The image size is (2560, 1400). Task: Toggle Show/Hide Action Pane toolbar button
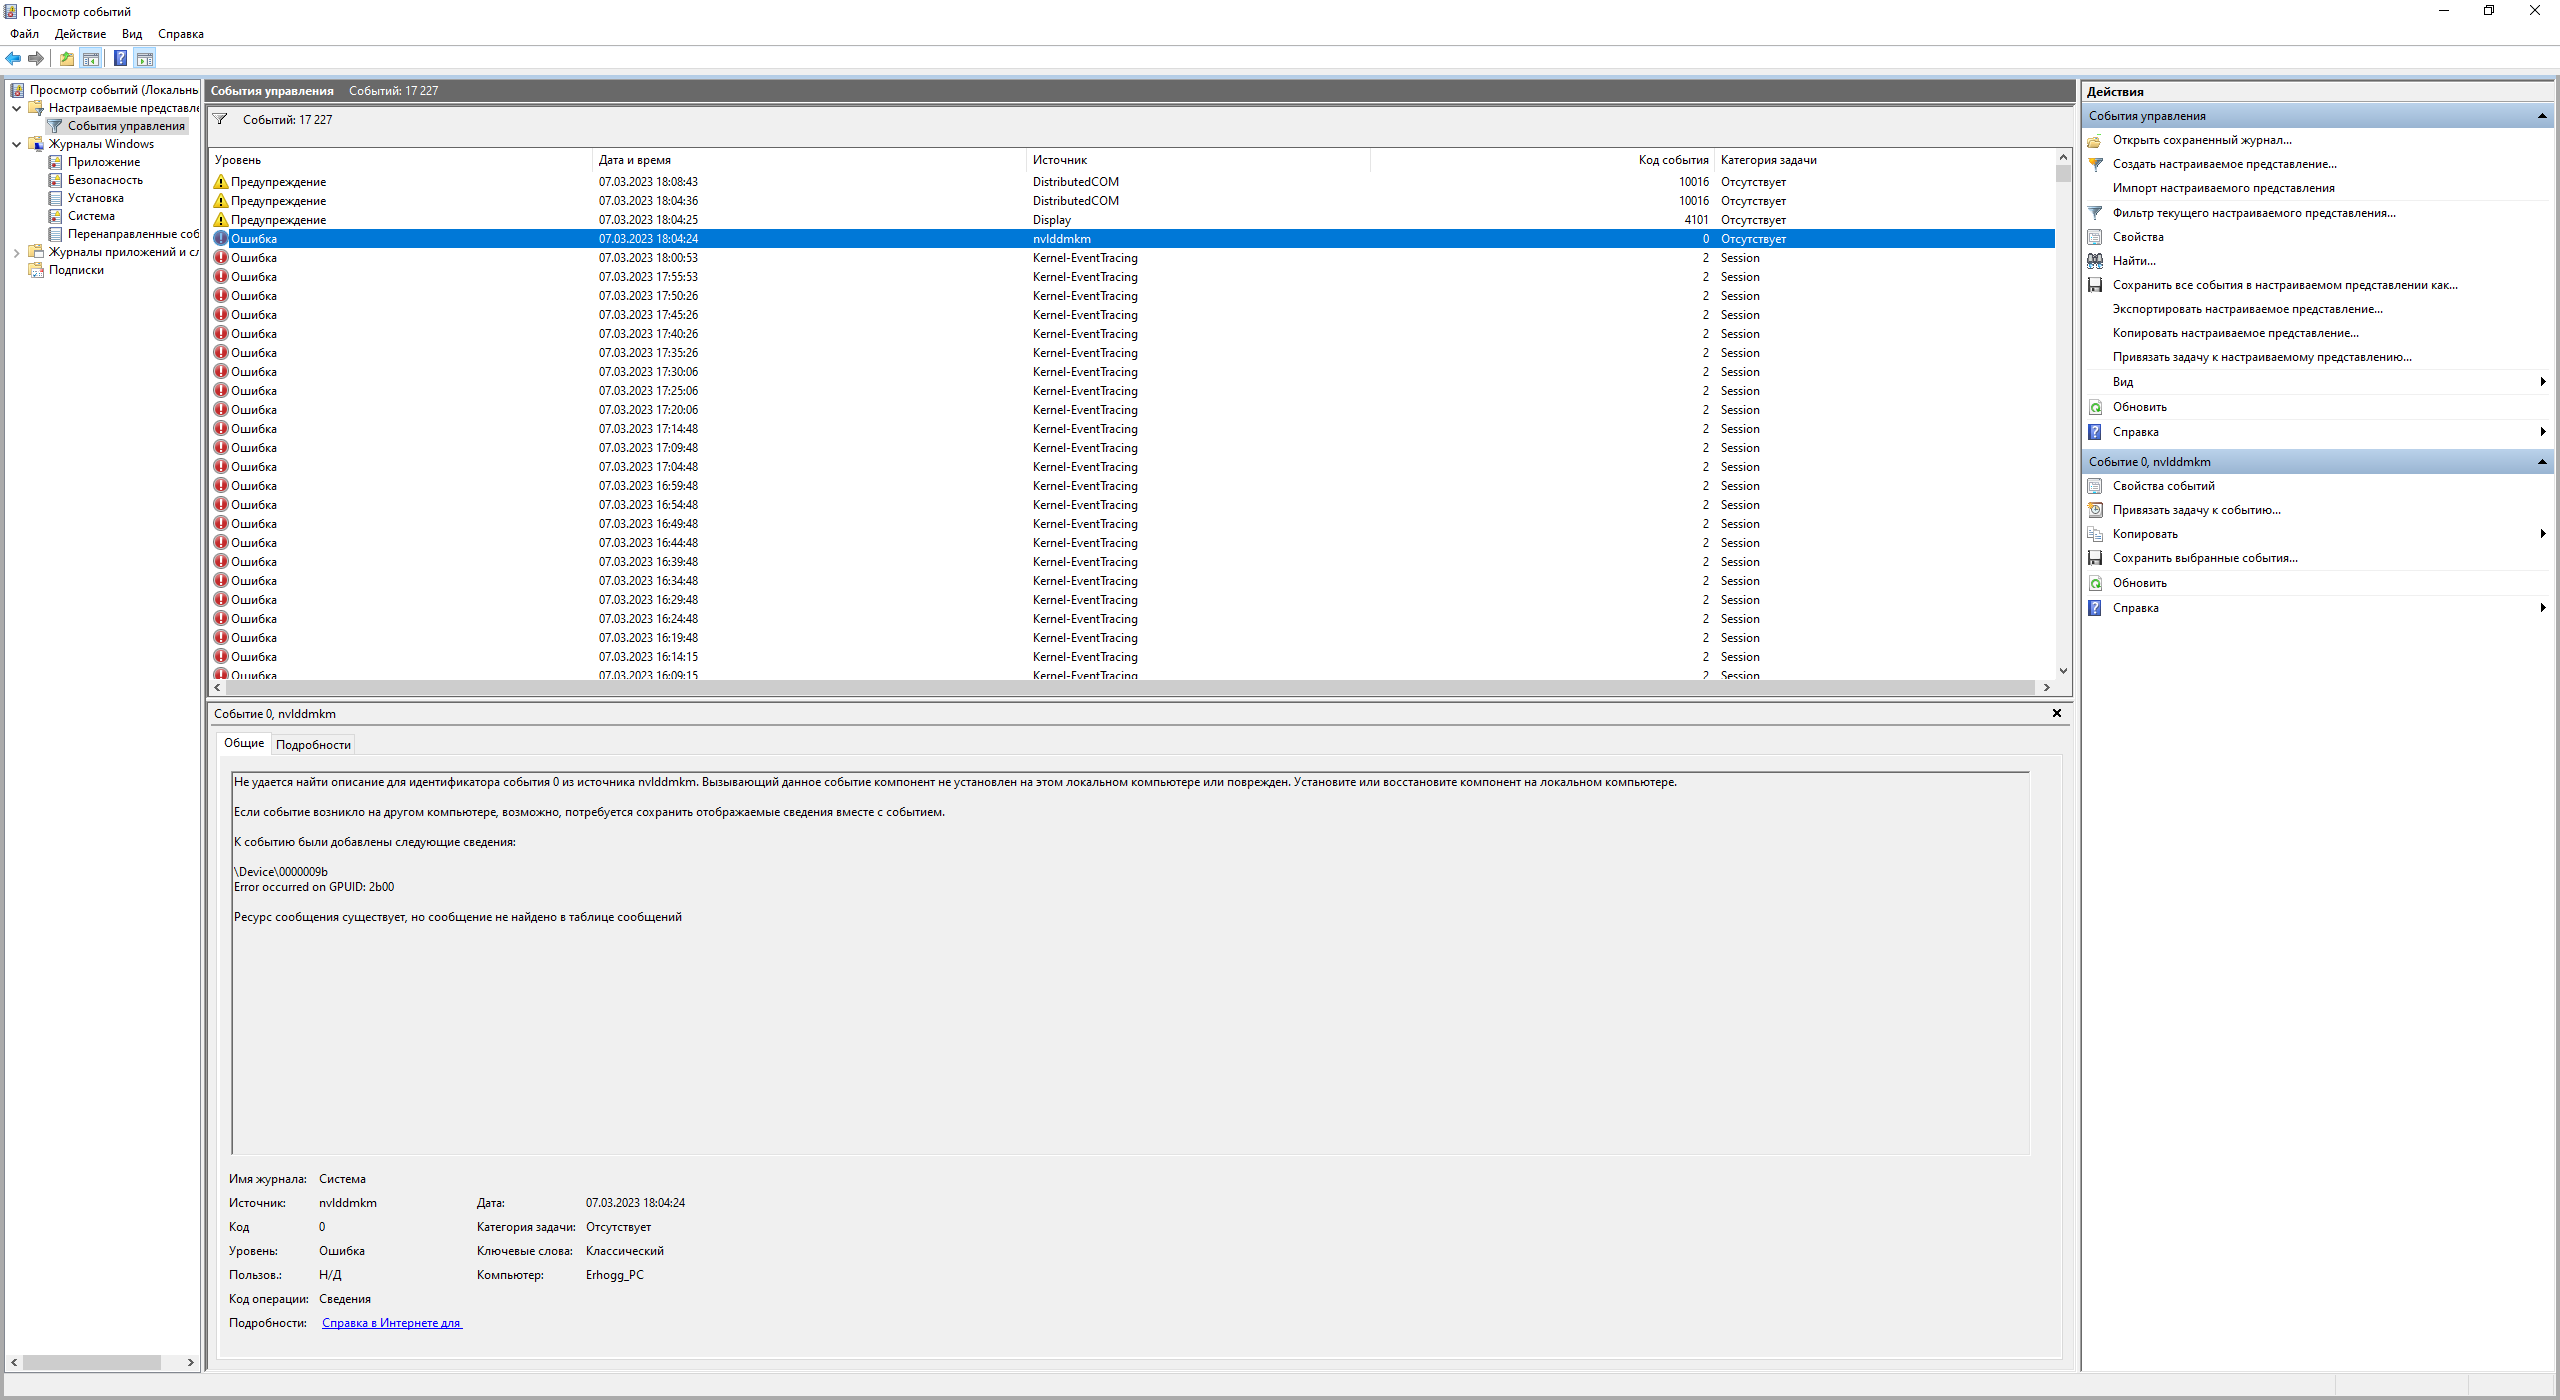pyautogui.click(x=145, y=58)
